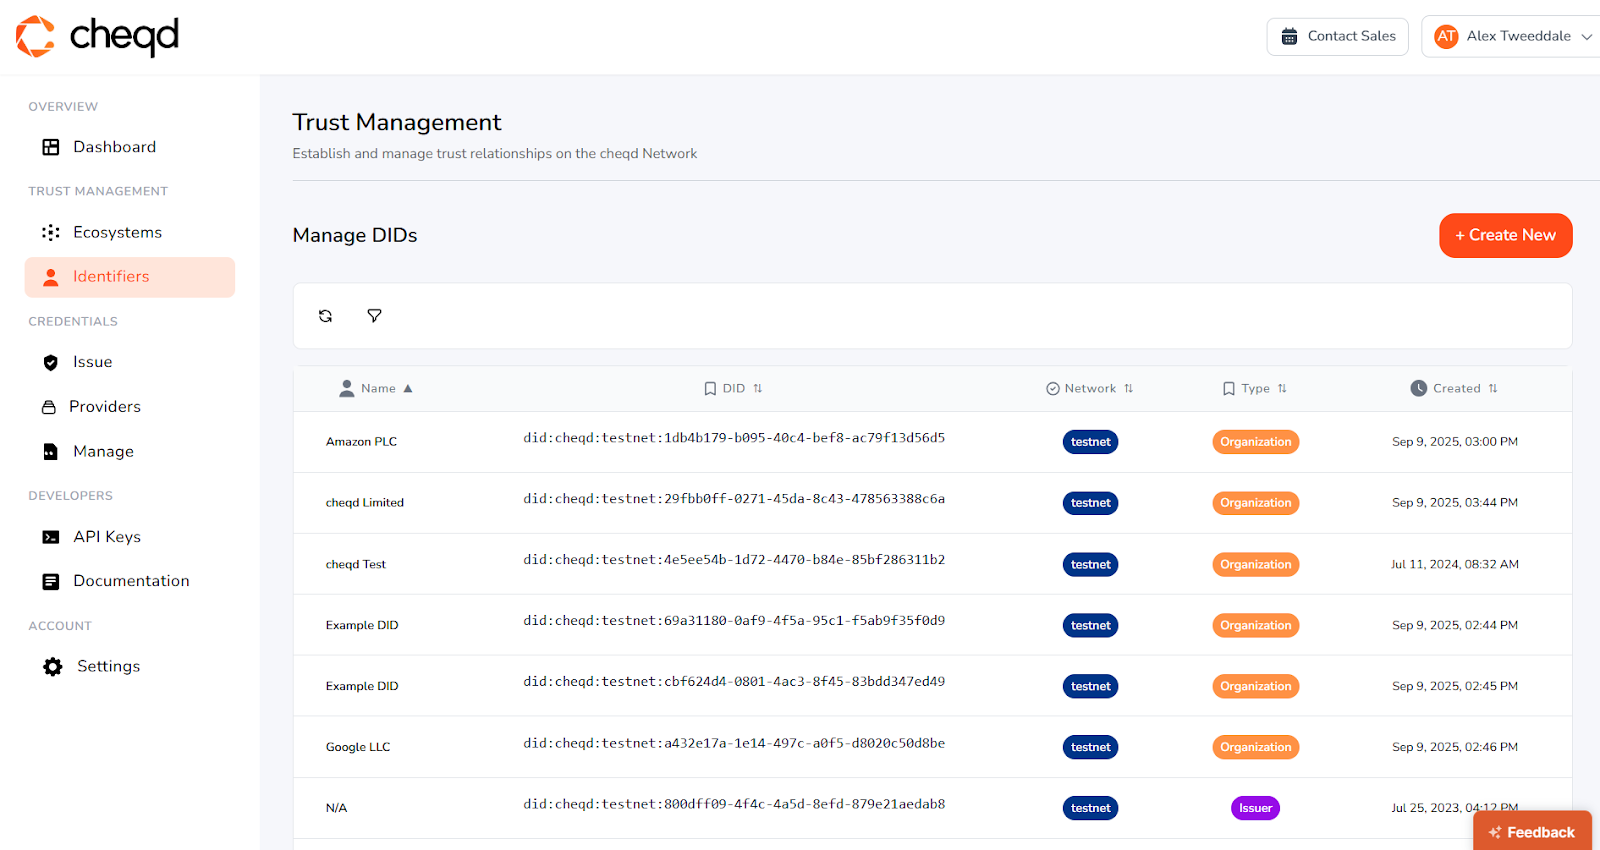Click the cheqd logo in the header
The height and width of the screenshot is (850, 1600).
(97, 37)
